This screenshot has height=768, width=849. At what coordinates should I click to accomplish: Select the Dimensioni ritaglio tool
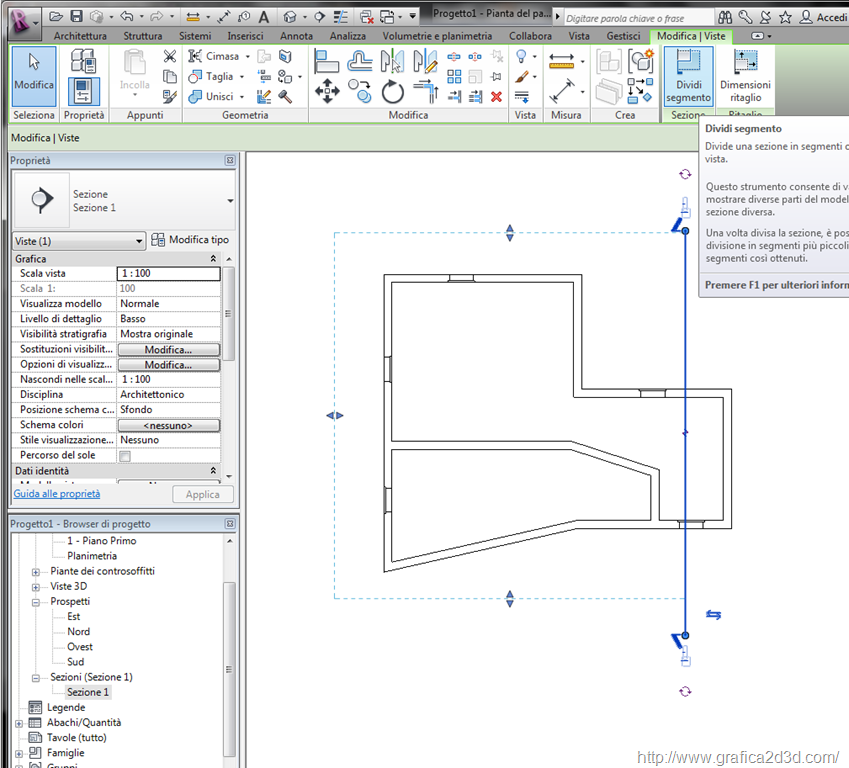[745, 75]
